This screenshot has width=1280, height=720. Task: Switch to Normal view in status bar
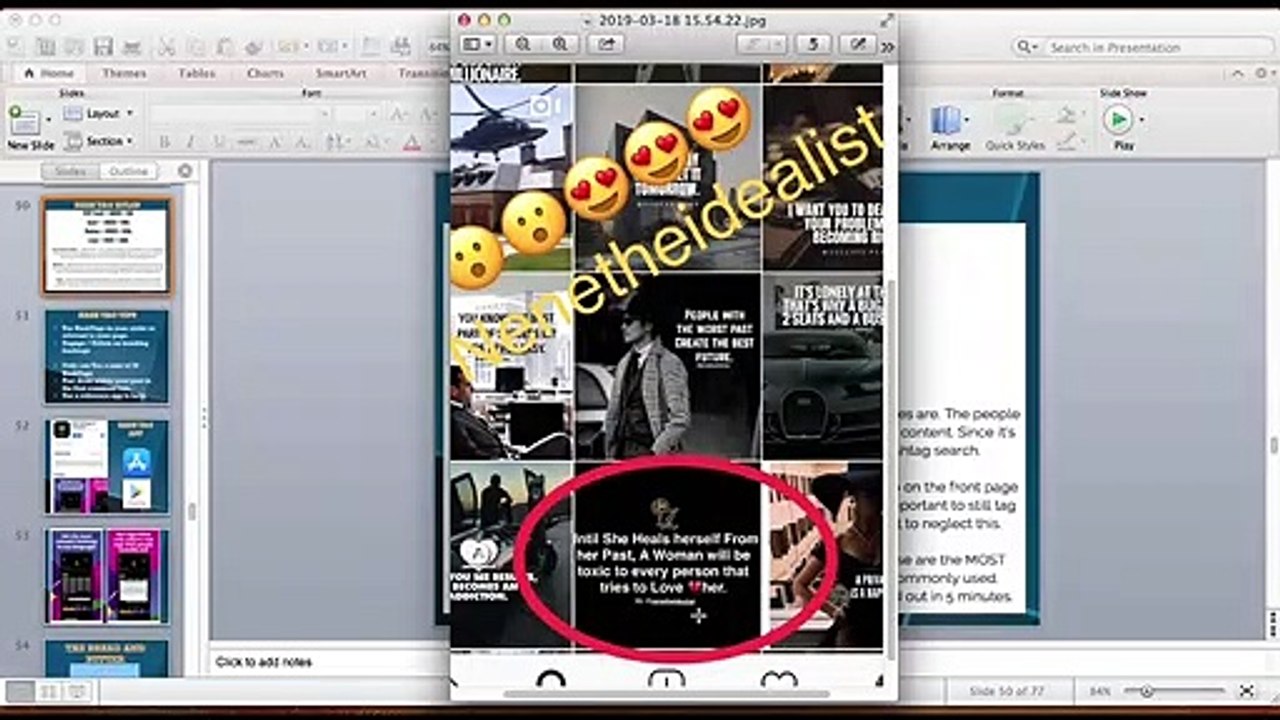tap(20, 691)
